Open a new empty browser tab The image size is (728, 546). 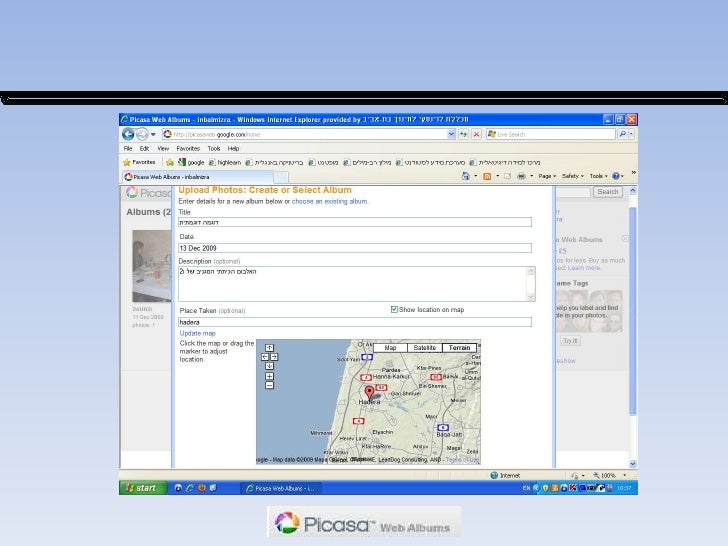tap(281, 177)
